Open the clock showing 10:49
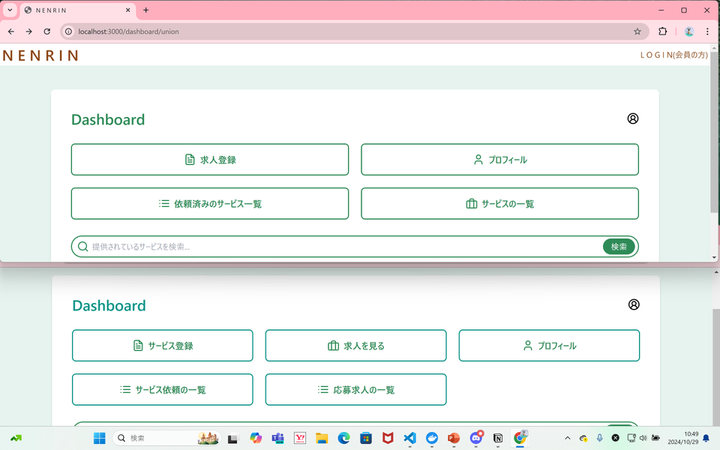 683,438
